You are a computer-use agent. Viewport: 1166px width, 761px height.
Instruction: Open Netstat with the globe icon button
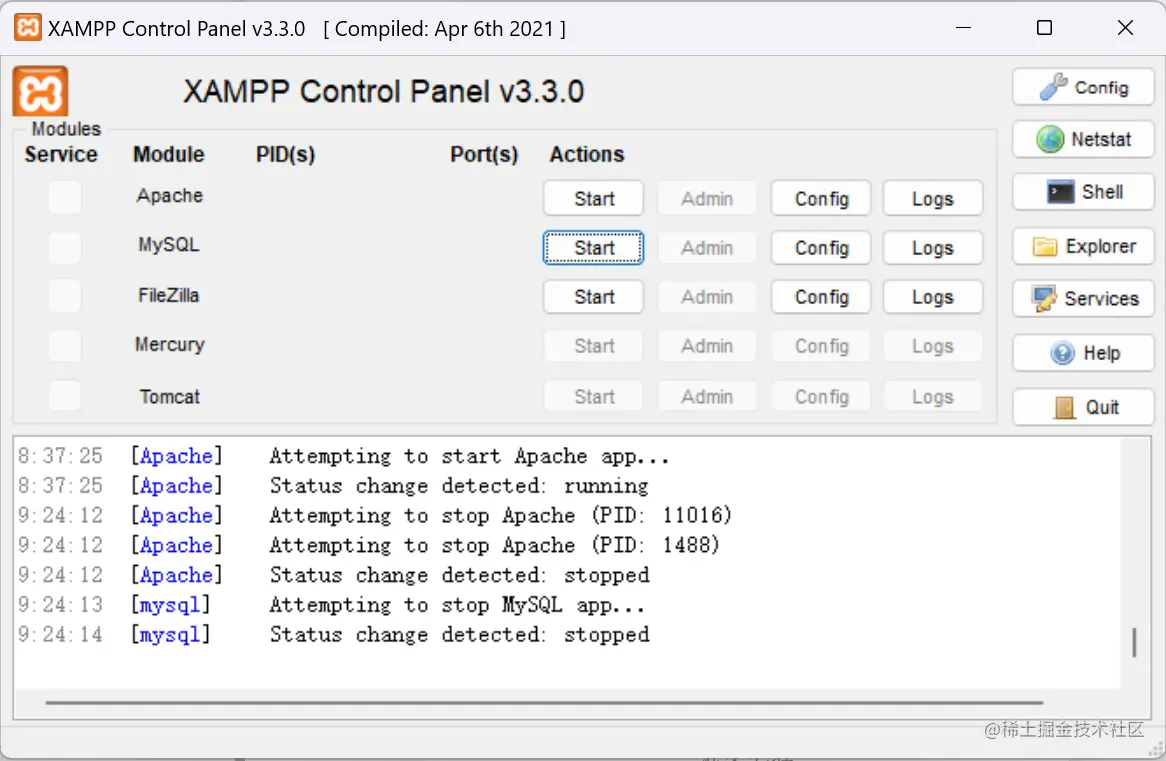tap(1083, 139)
